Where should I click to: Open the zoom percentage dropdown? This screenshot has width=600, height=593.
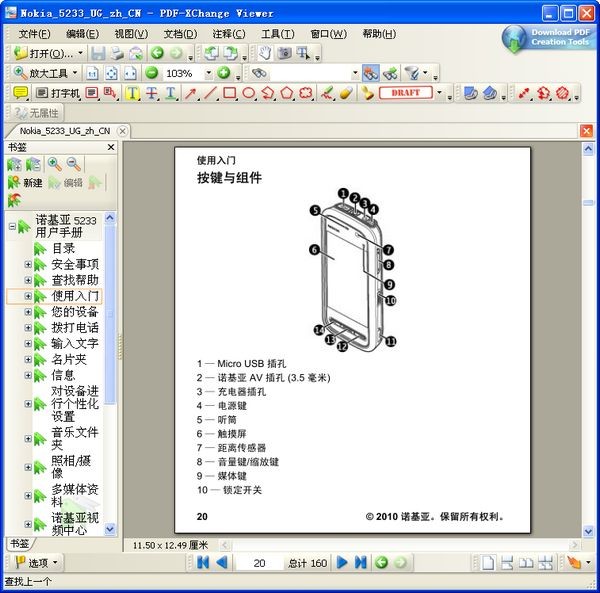click(x=209, y=73)
